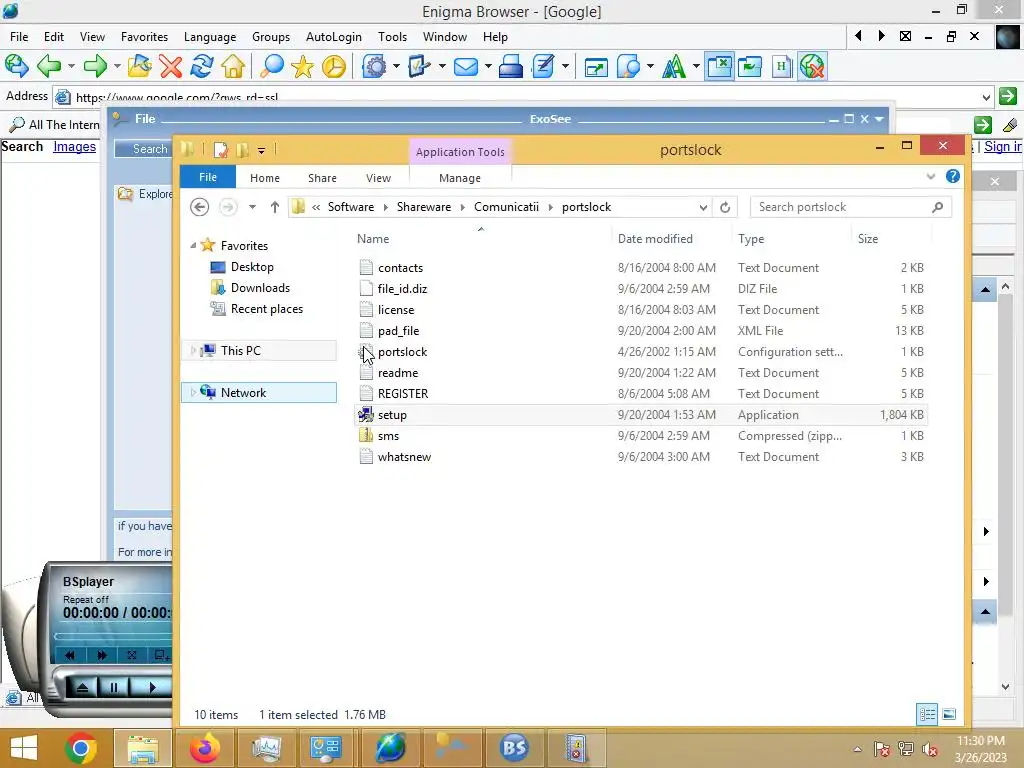1024x768 pixels.
Task: Expand Network node in navigation pane
Action: [193, 392]
